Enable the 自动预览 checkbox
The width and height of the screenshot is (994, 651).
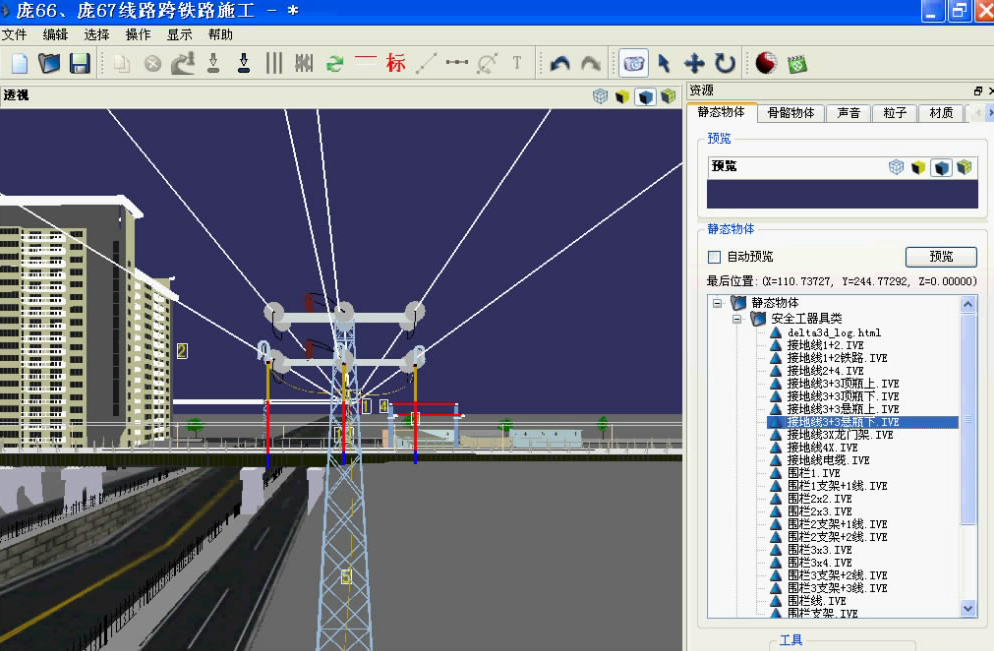point(714,257)
